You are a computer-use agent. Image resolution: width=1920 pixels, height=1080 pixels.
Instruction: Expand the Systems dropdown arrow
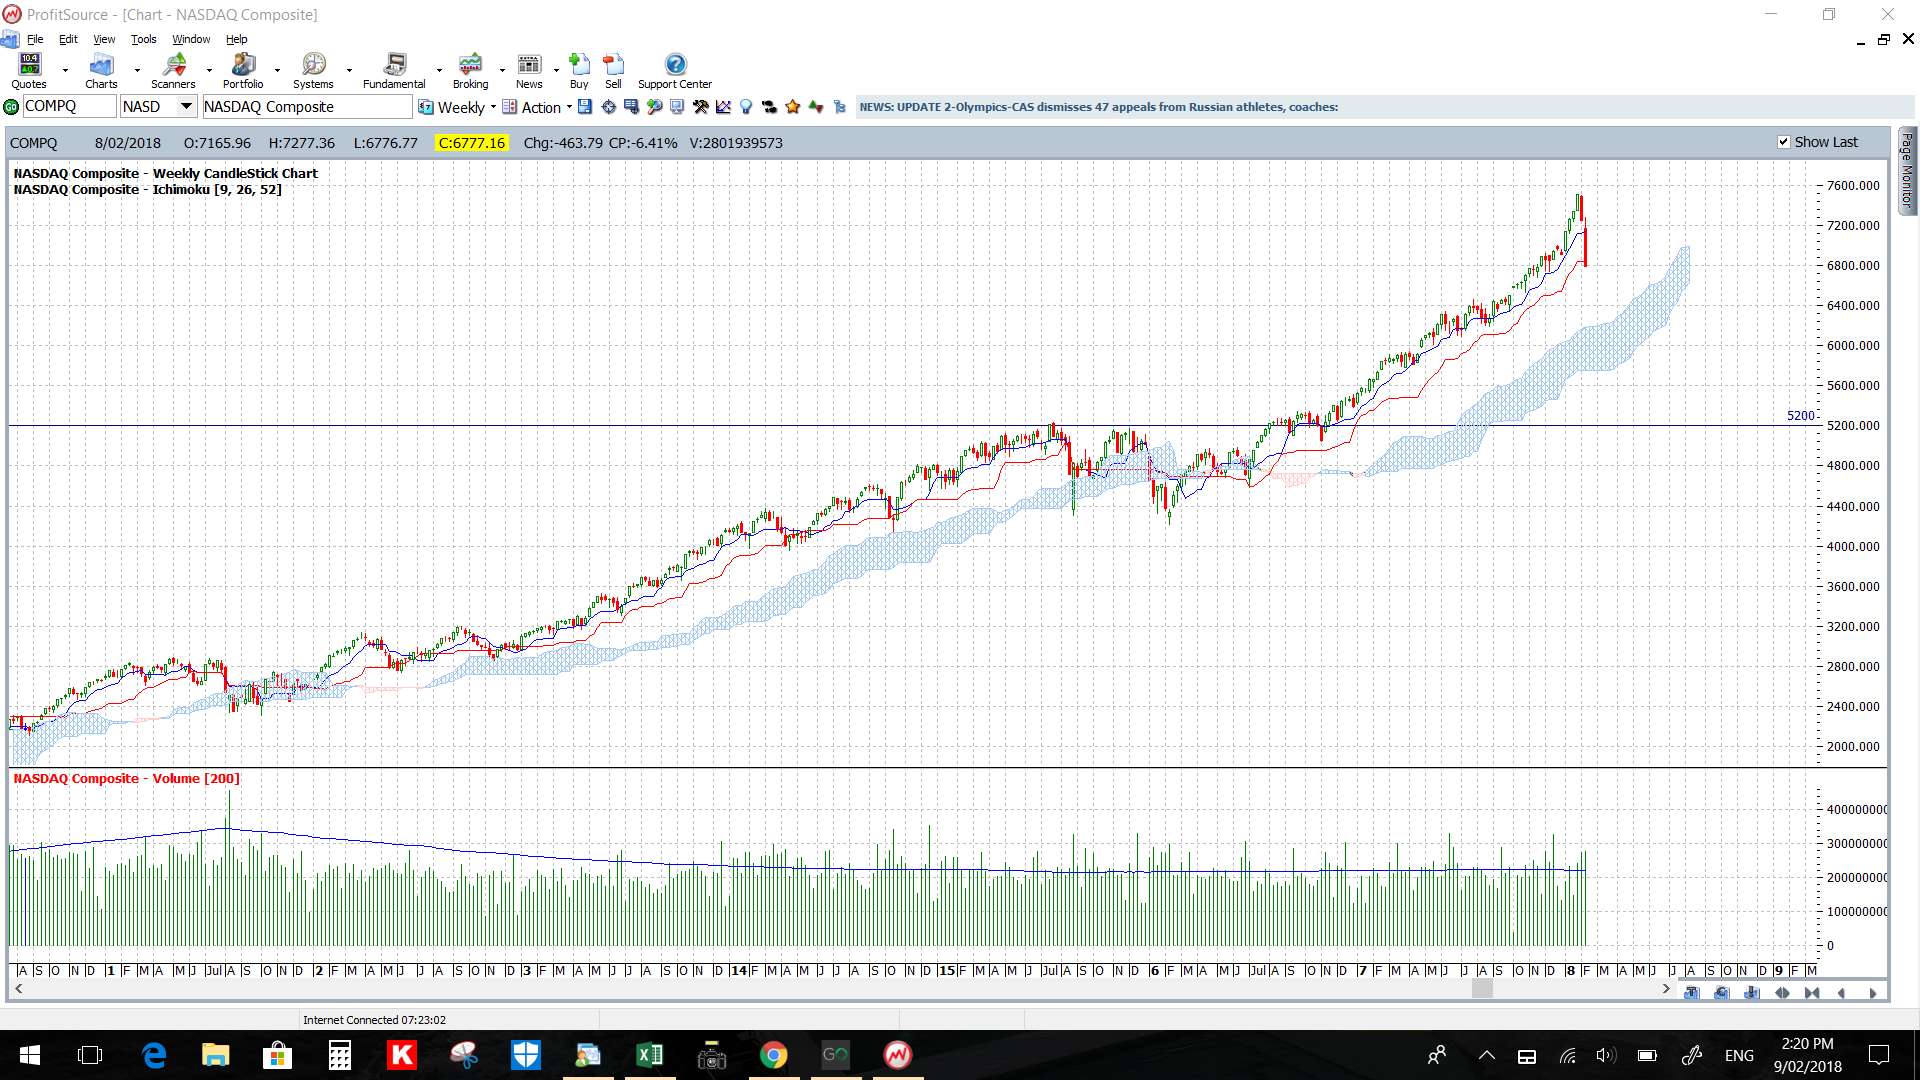tap(349, 71)
